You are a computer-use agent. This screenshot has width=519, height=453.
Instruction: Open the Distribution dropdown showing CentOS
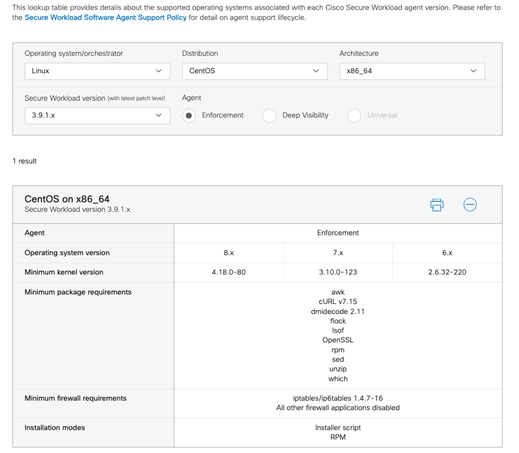pyautogui.click(x=255, y=71)
